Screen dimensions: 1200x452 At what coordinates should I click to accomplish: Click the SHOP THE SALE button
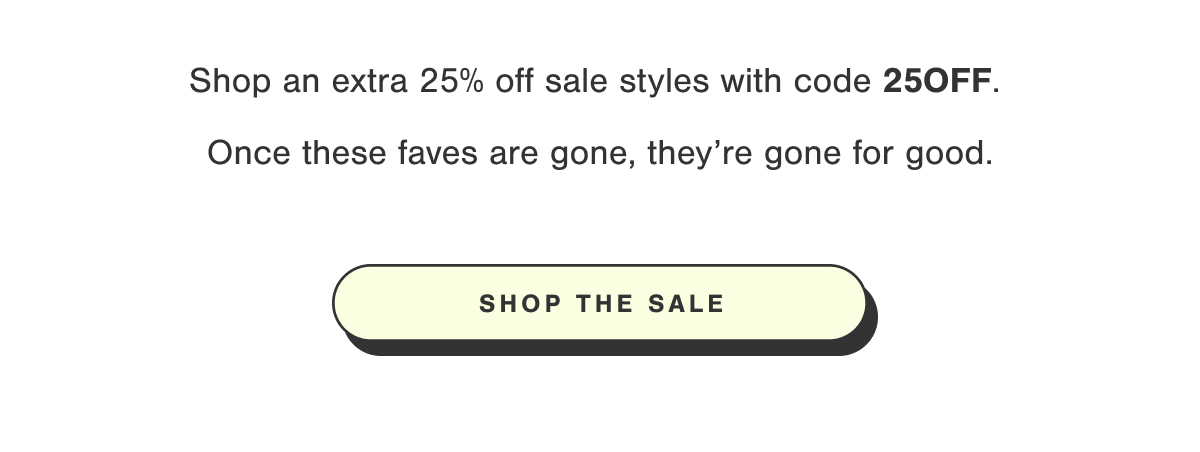point(599,303)
